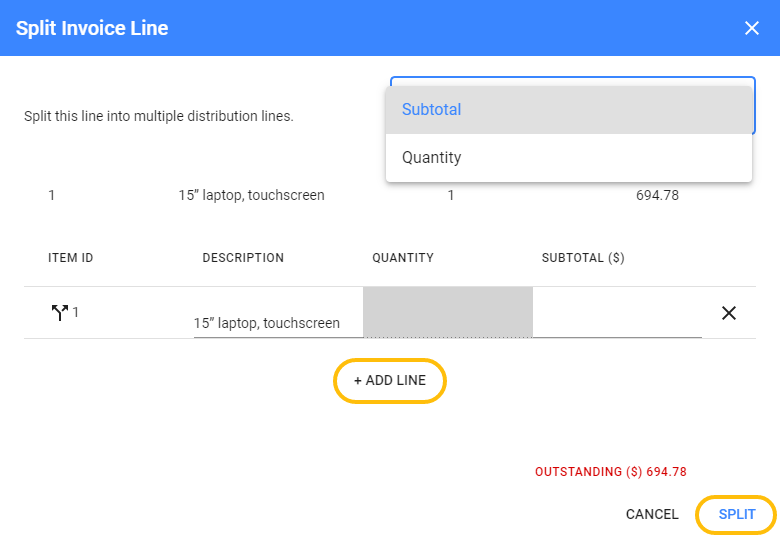The width and height of the screenshot is (780, 541).
Task: Click laptop description text in the summary row
Action: 251,195
